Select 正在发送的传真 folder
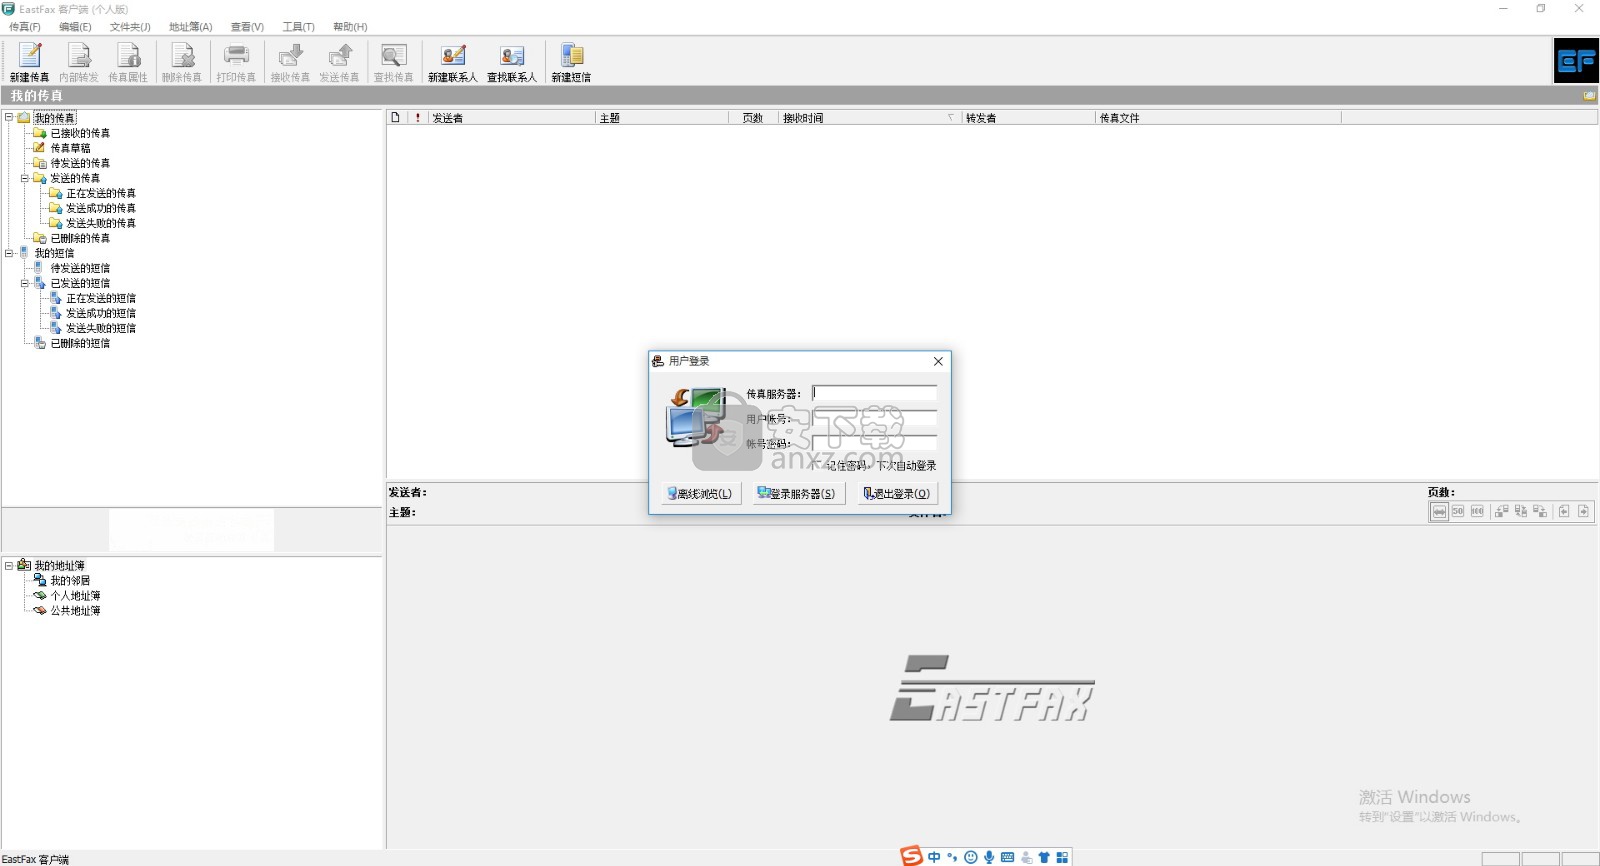The image size is (1600, 866). (x=101, y=193)
